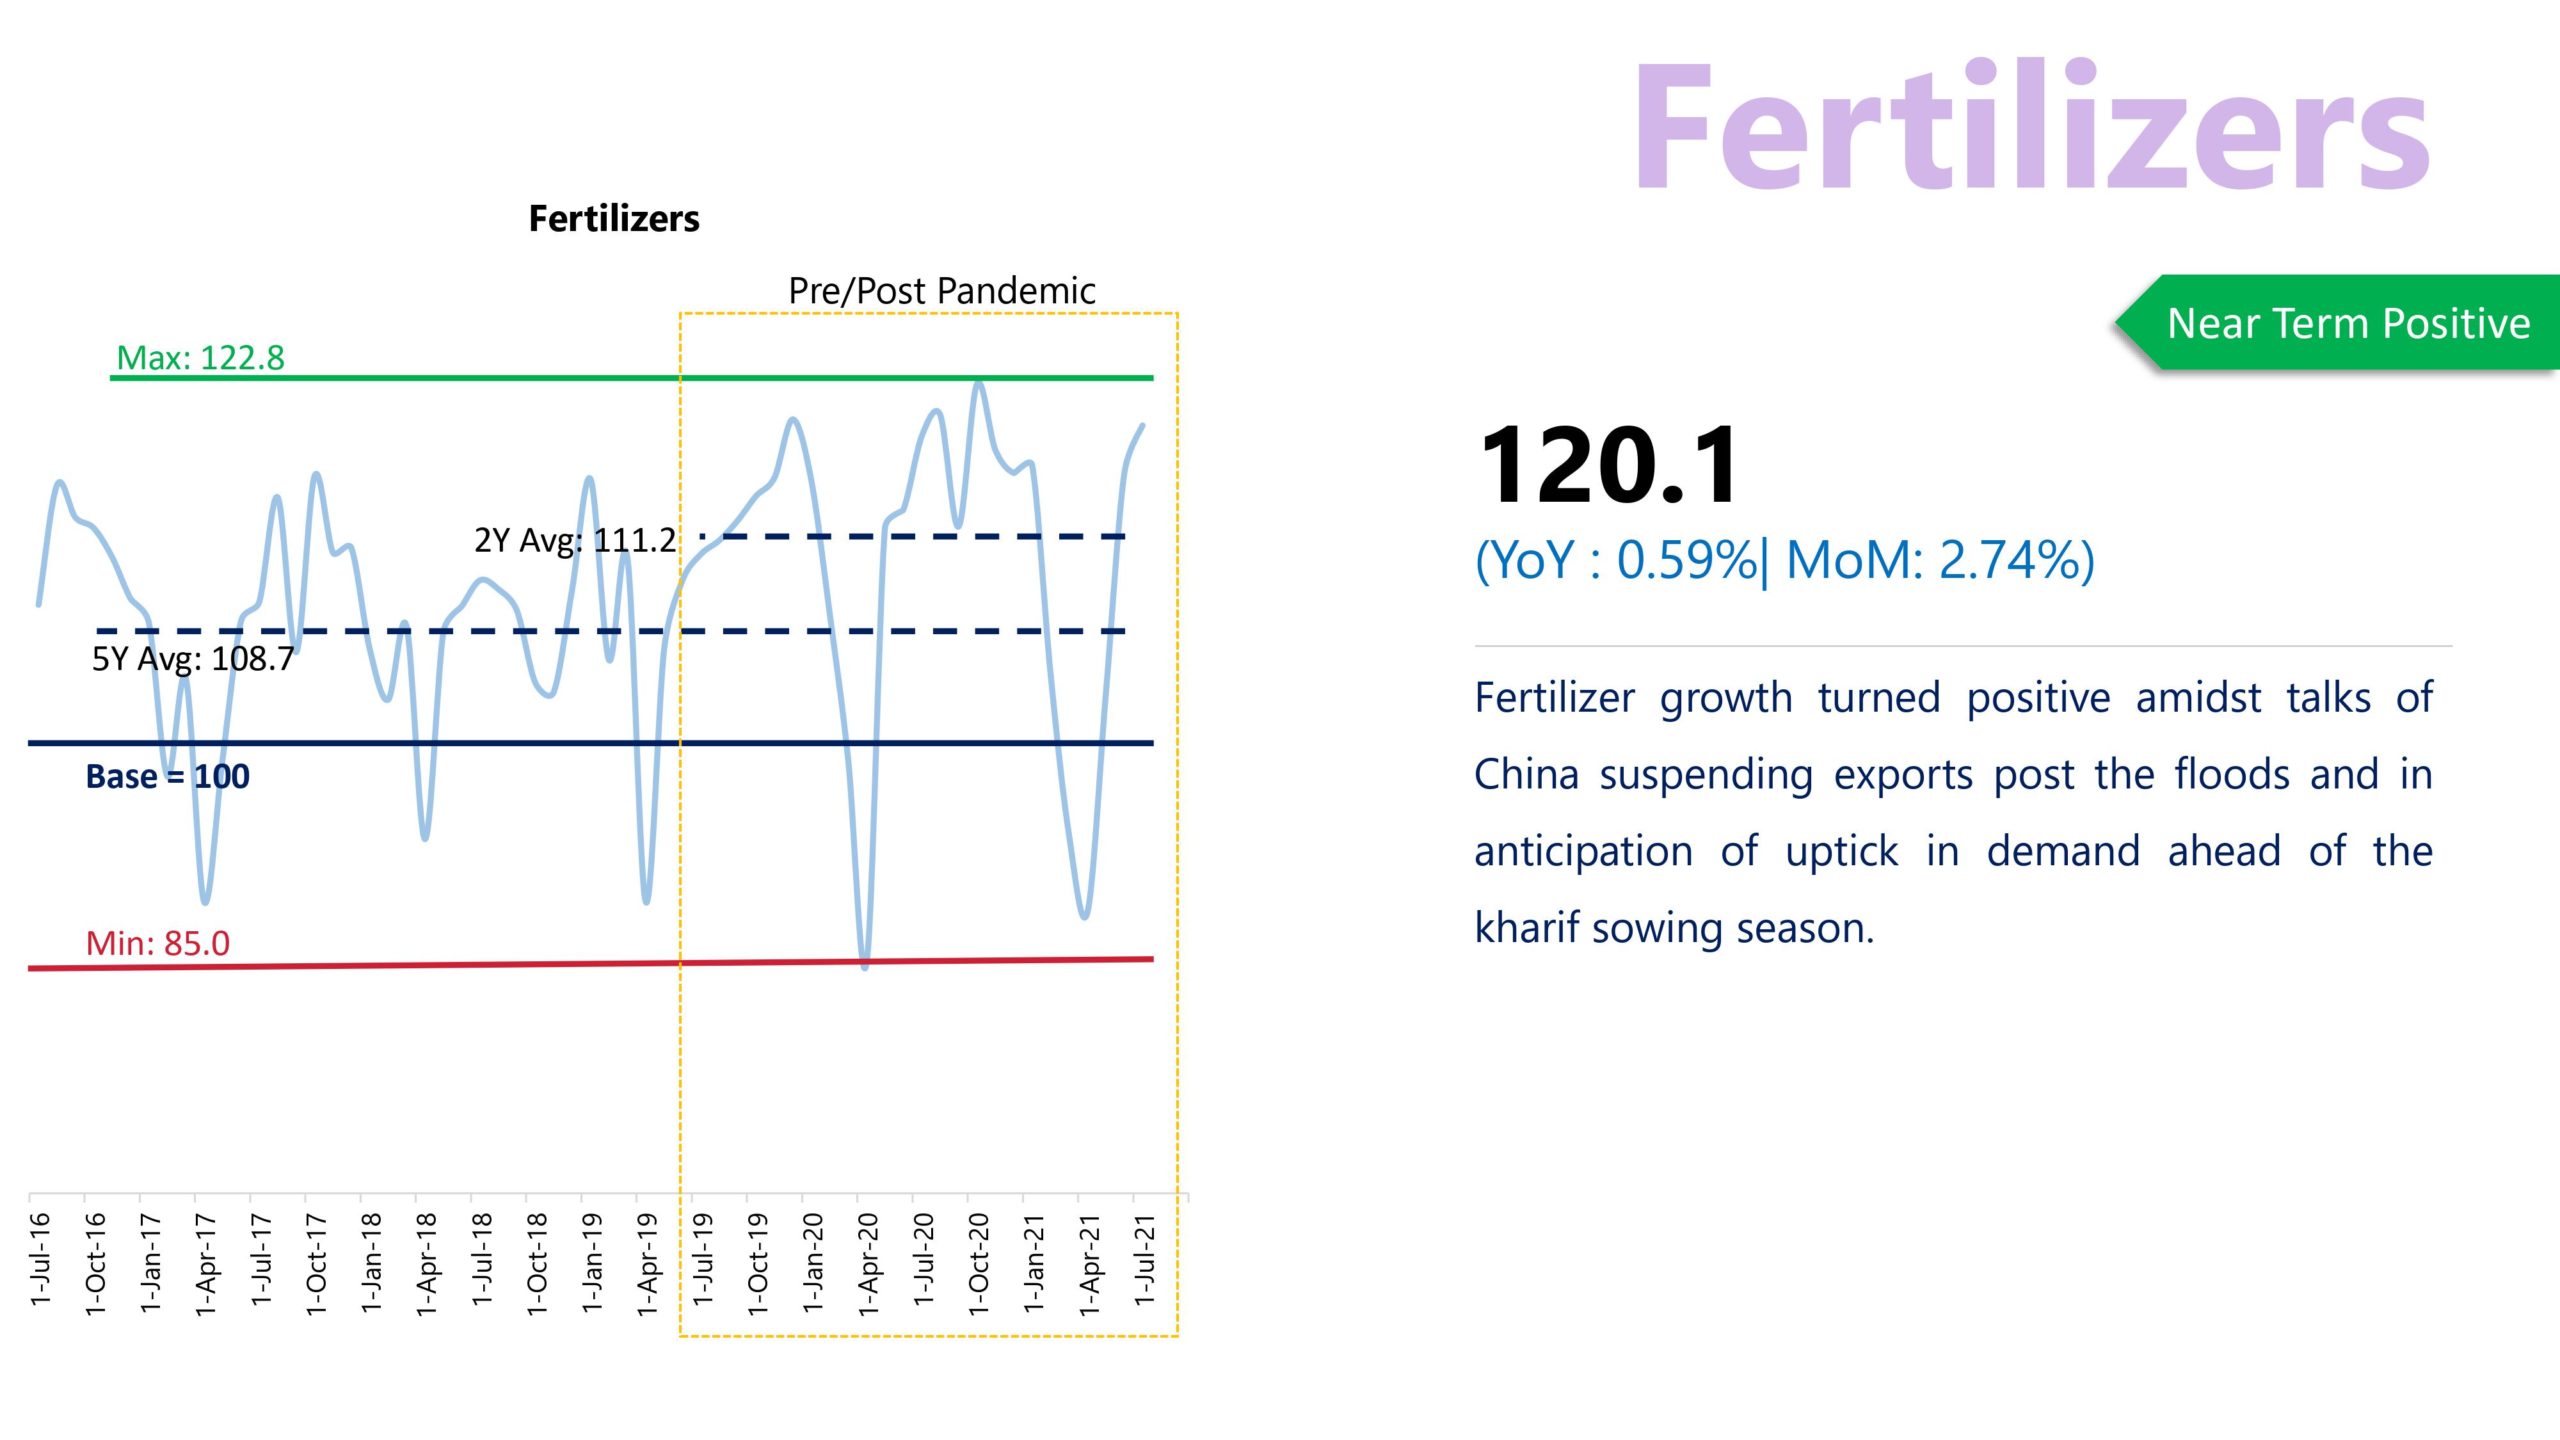Select the 120.1 index value
The height and width of the screenshot is (1440, 2560).
pos(1609,465)
